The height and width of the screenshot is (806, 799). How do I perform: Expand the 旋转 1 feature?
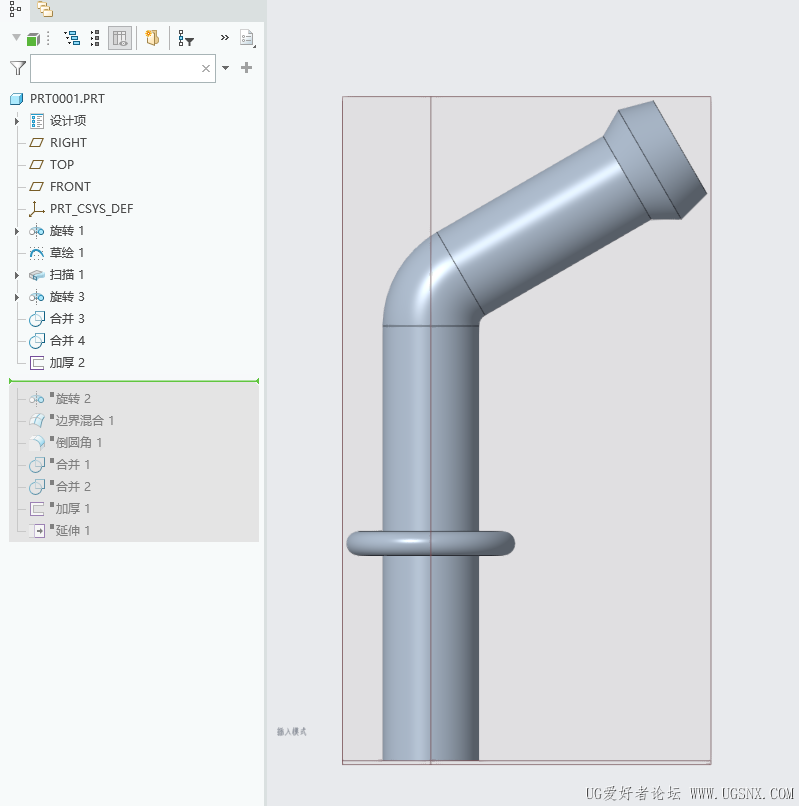(x=16, y=231)
